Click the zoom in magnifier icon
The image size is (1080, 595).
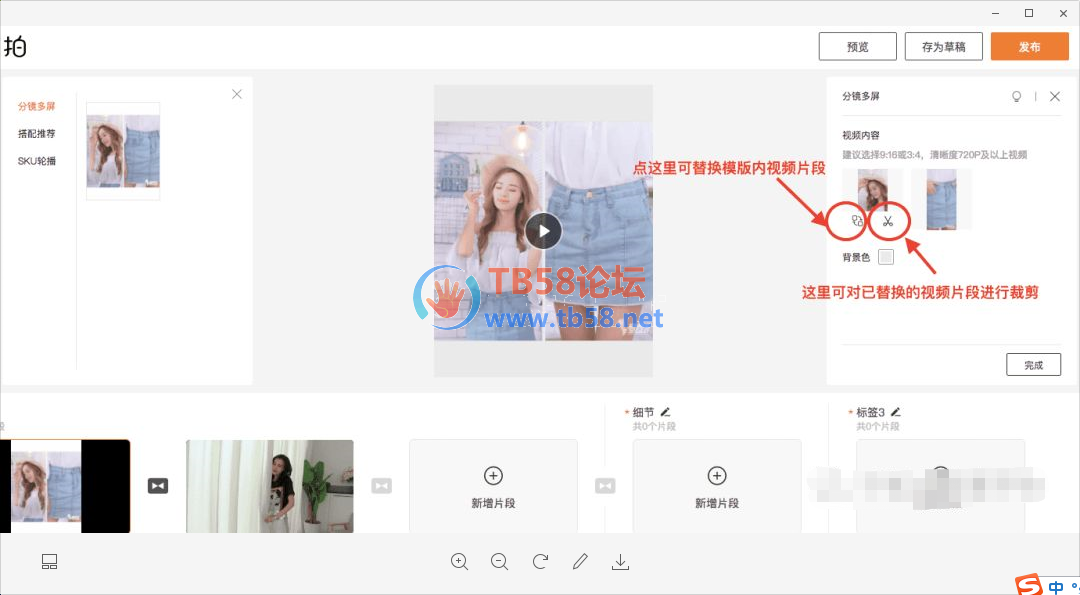(460, 561)
